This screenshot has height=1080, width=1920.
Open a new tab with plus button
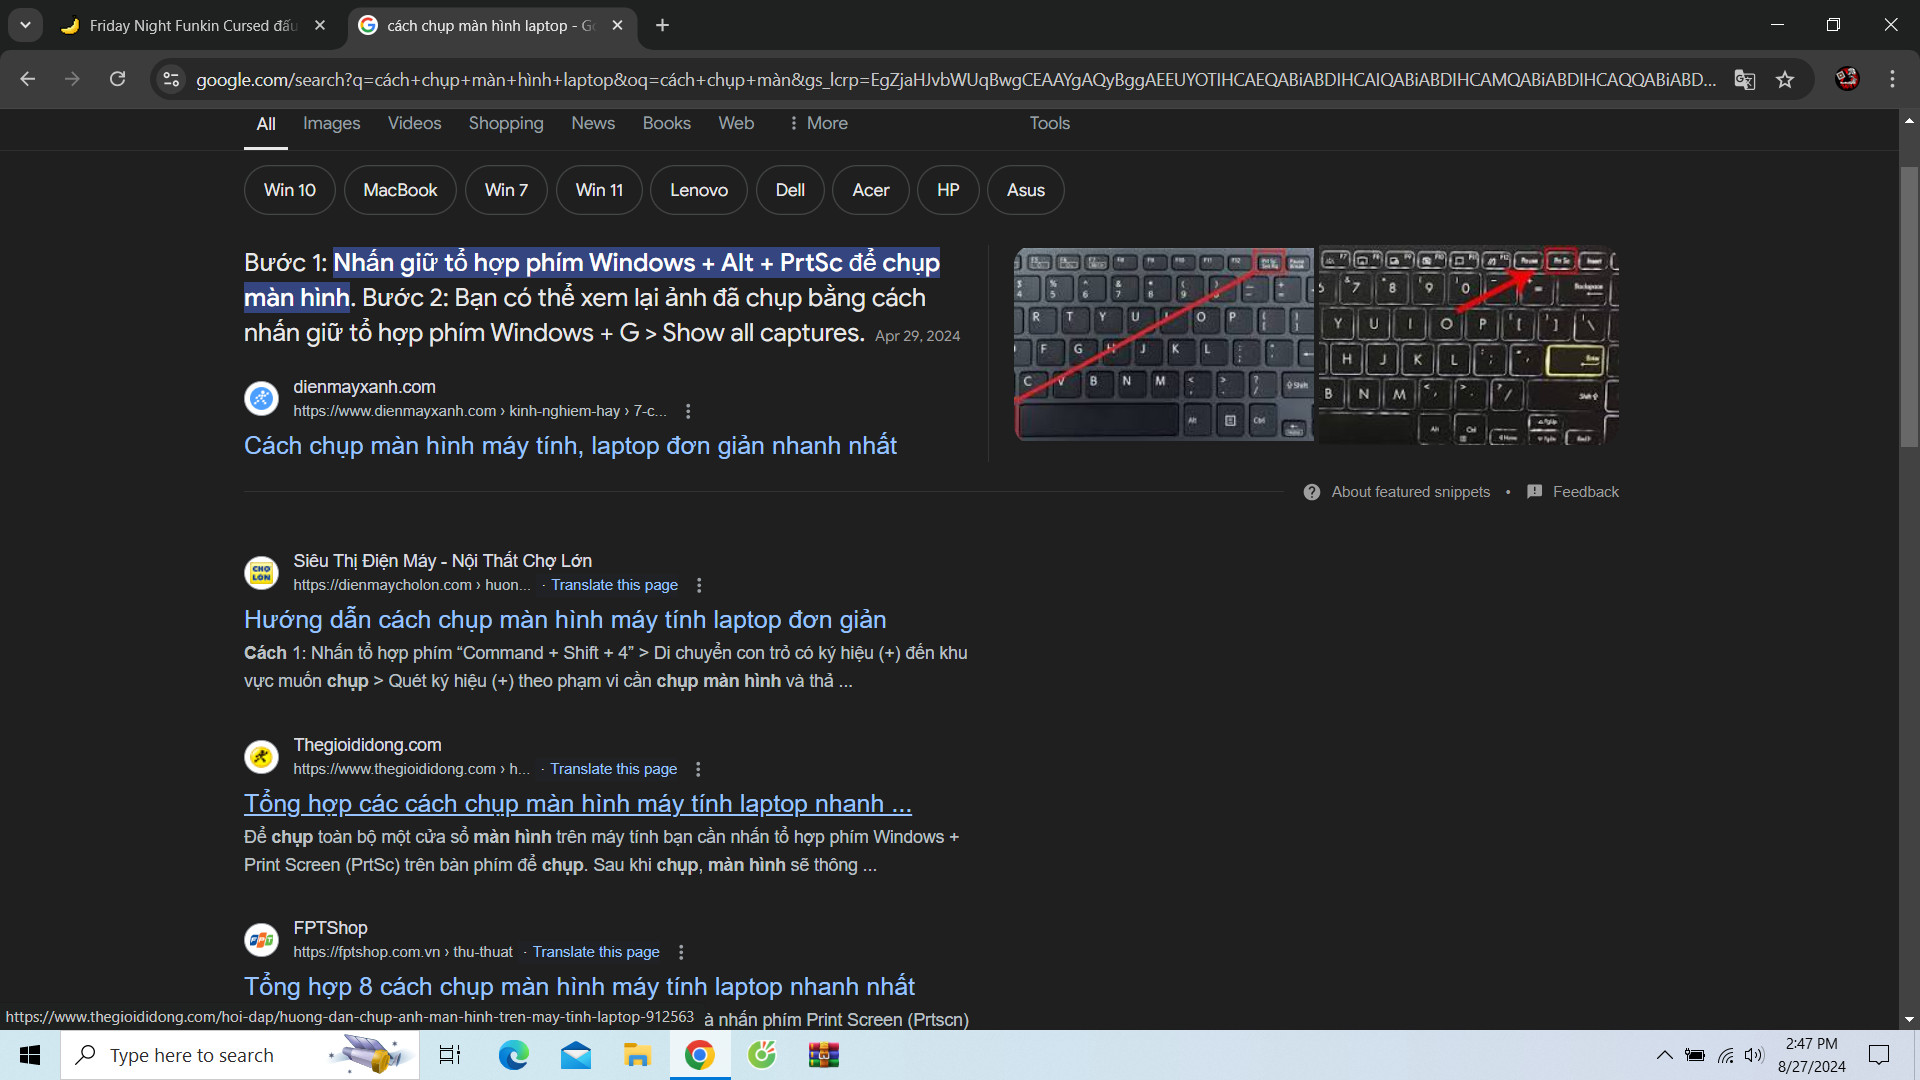click(662, 25)
